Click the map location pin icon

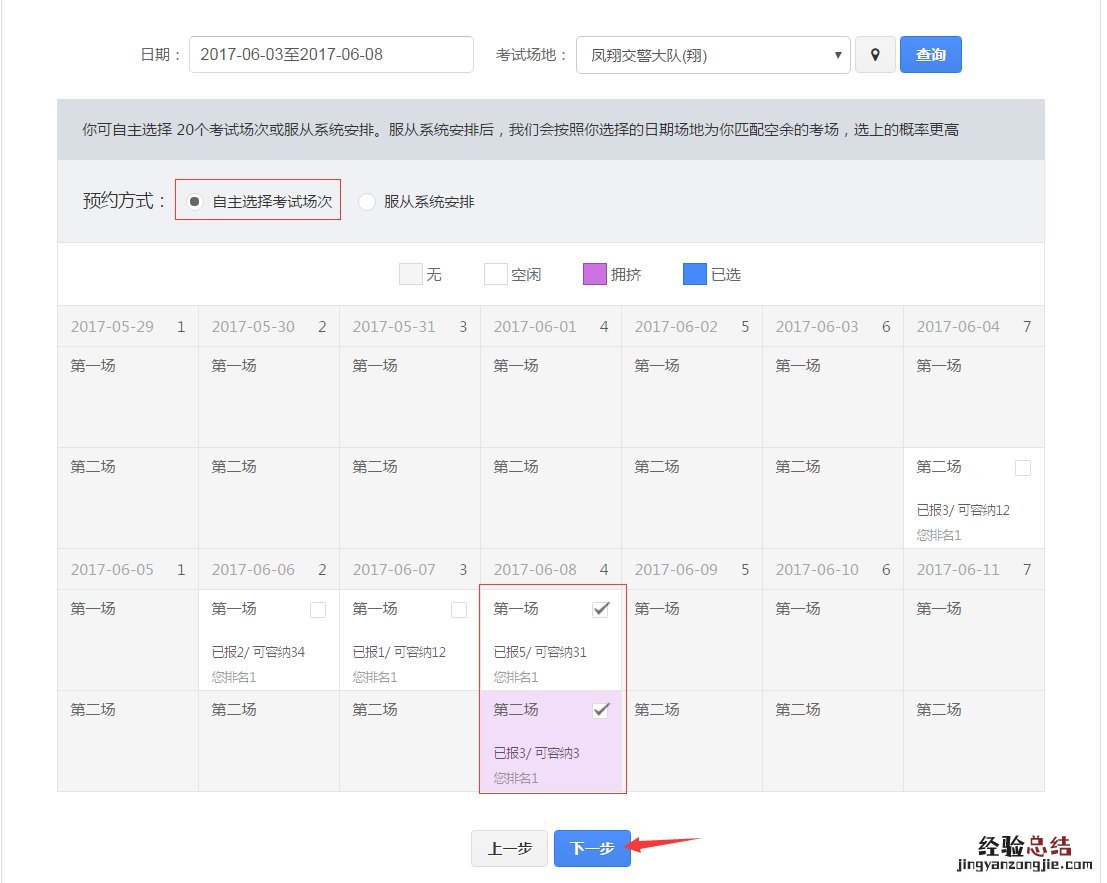point(875,55)
